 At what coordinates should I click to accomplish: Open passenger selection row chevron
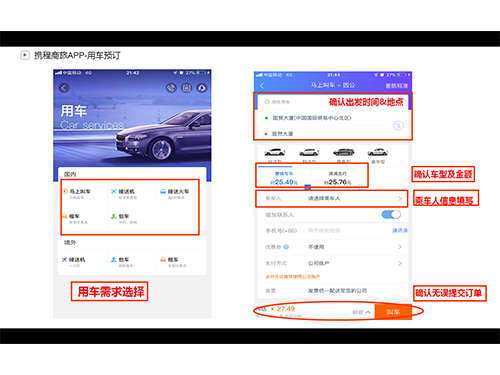[400, 198]
